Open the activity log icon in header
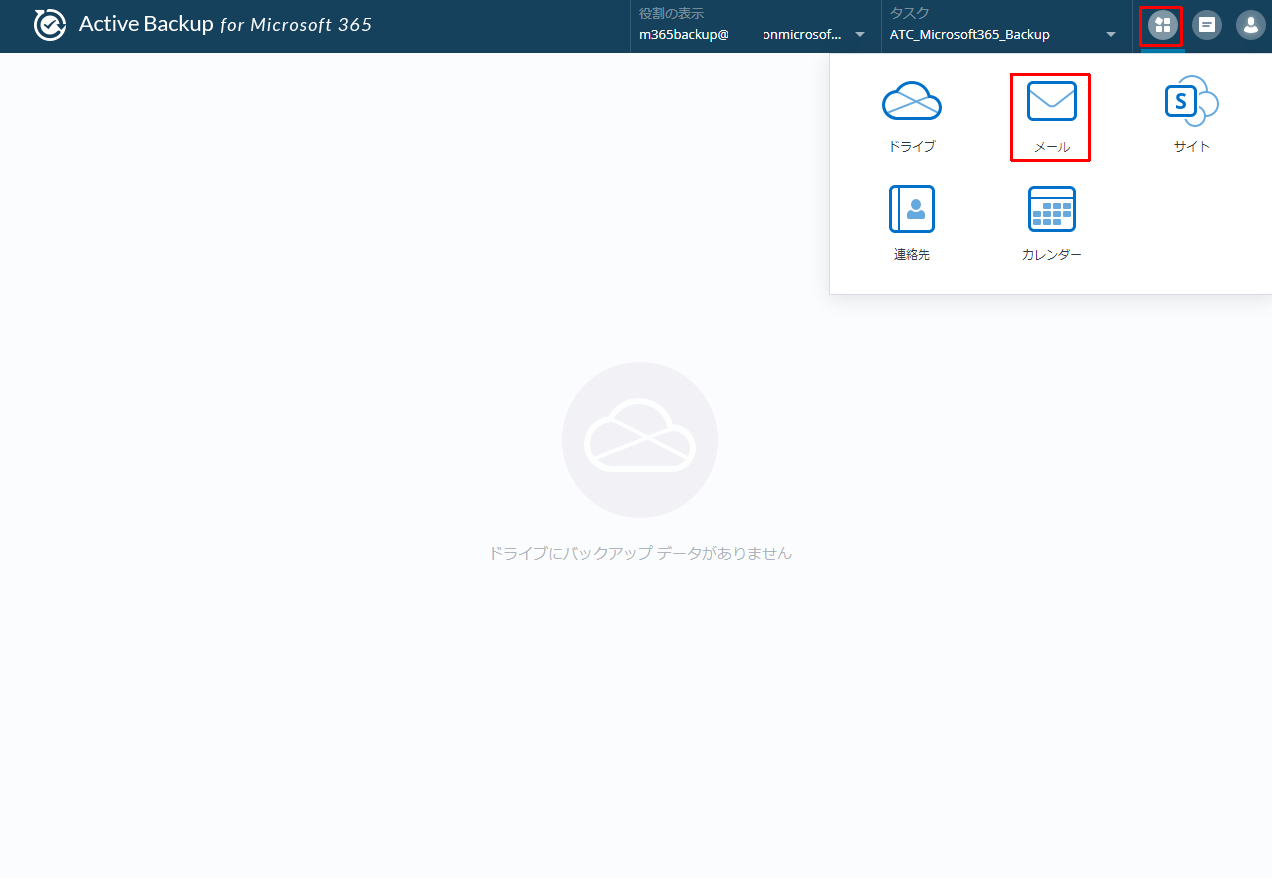 (x=1207, y=25)
